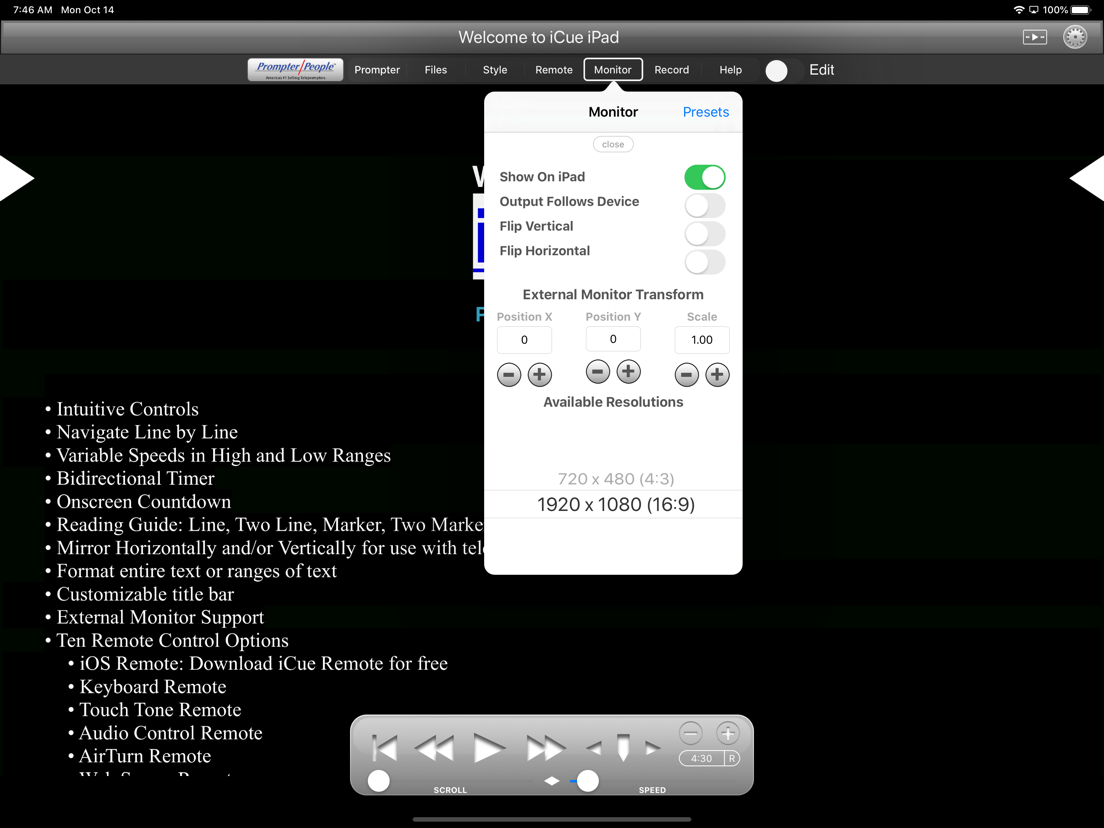Click the minus button above the timer
1104x828 pixels.
tap(691, 733)
